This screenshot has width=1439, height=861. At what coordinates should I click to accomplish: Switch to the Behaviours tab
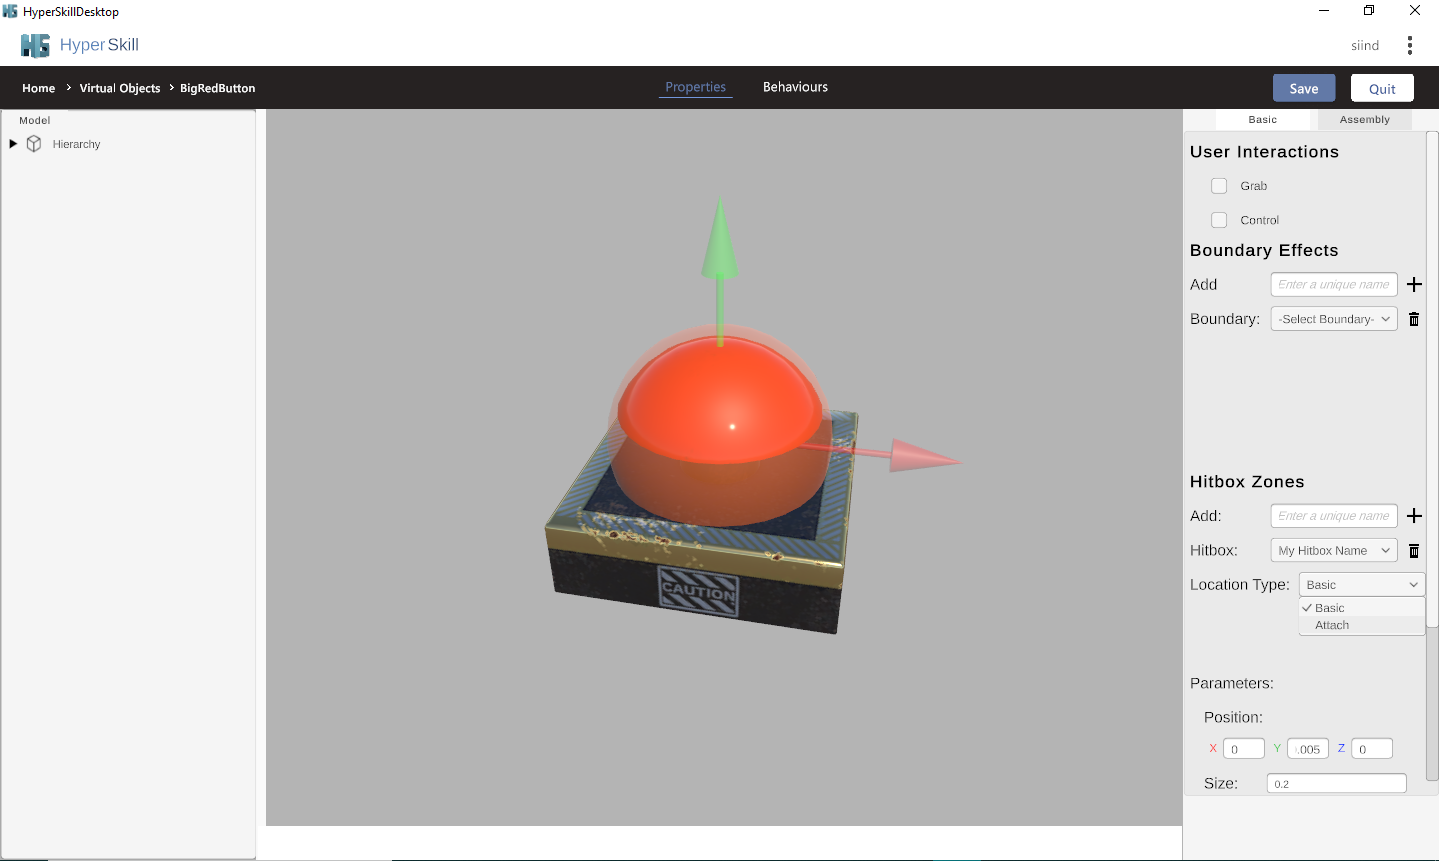pos(795,87)
